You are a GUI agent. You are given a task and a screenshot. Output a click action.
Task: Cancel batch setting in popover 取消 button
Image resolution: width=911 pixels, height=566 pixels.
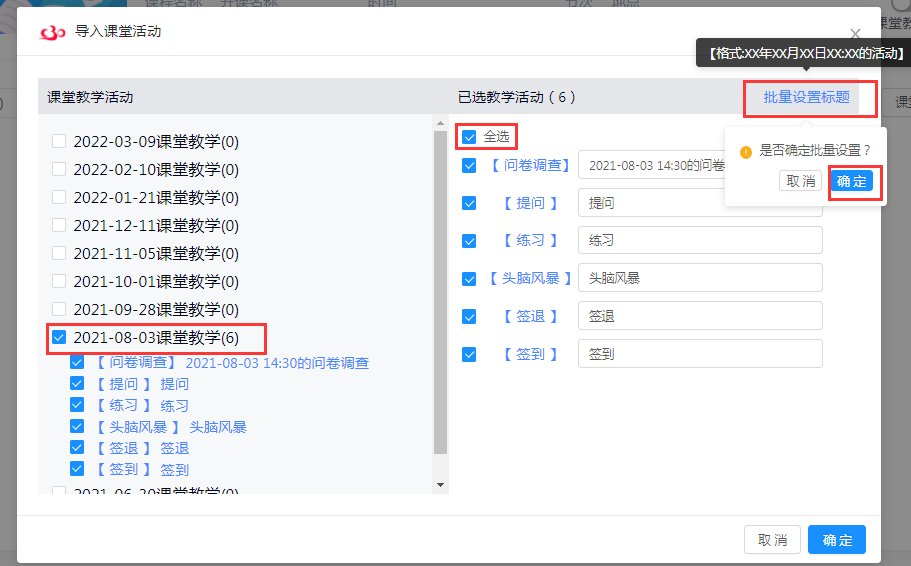pyautogui.click(x=800, y=181)
